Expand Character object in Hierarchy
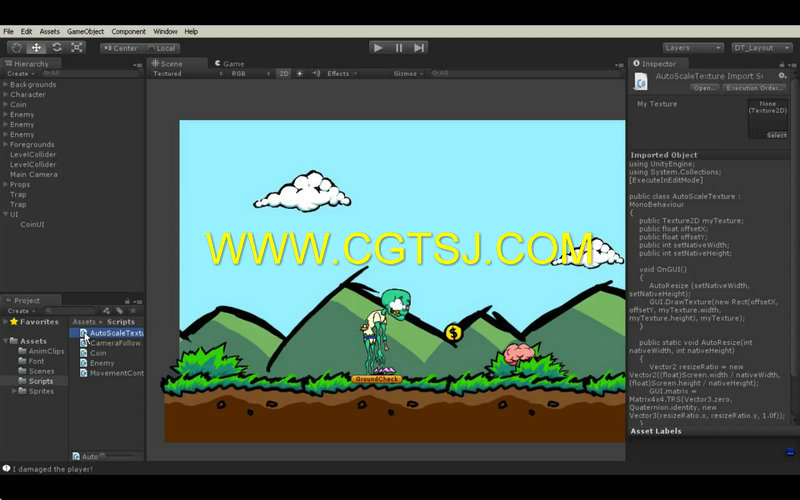Screen dimensions: 800x500 [6, 94]
